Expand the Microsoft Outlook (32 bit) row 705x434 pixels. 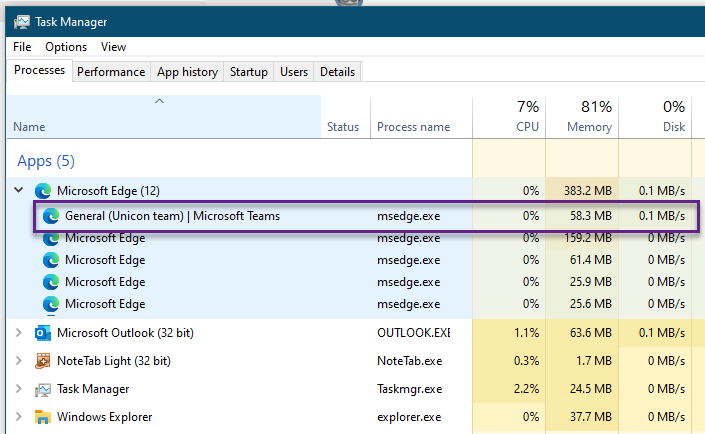(18, 332)
